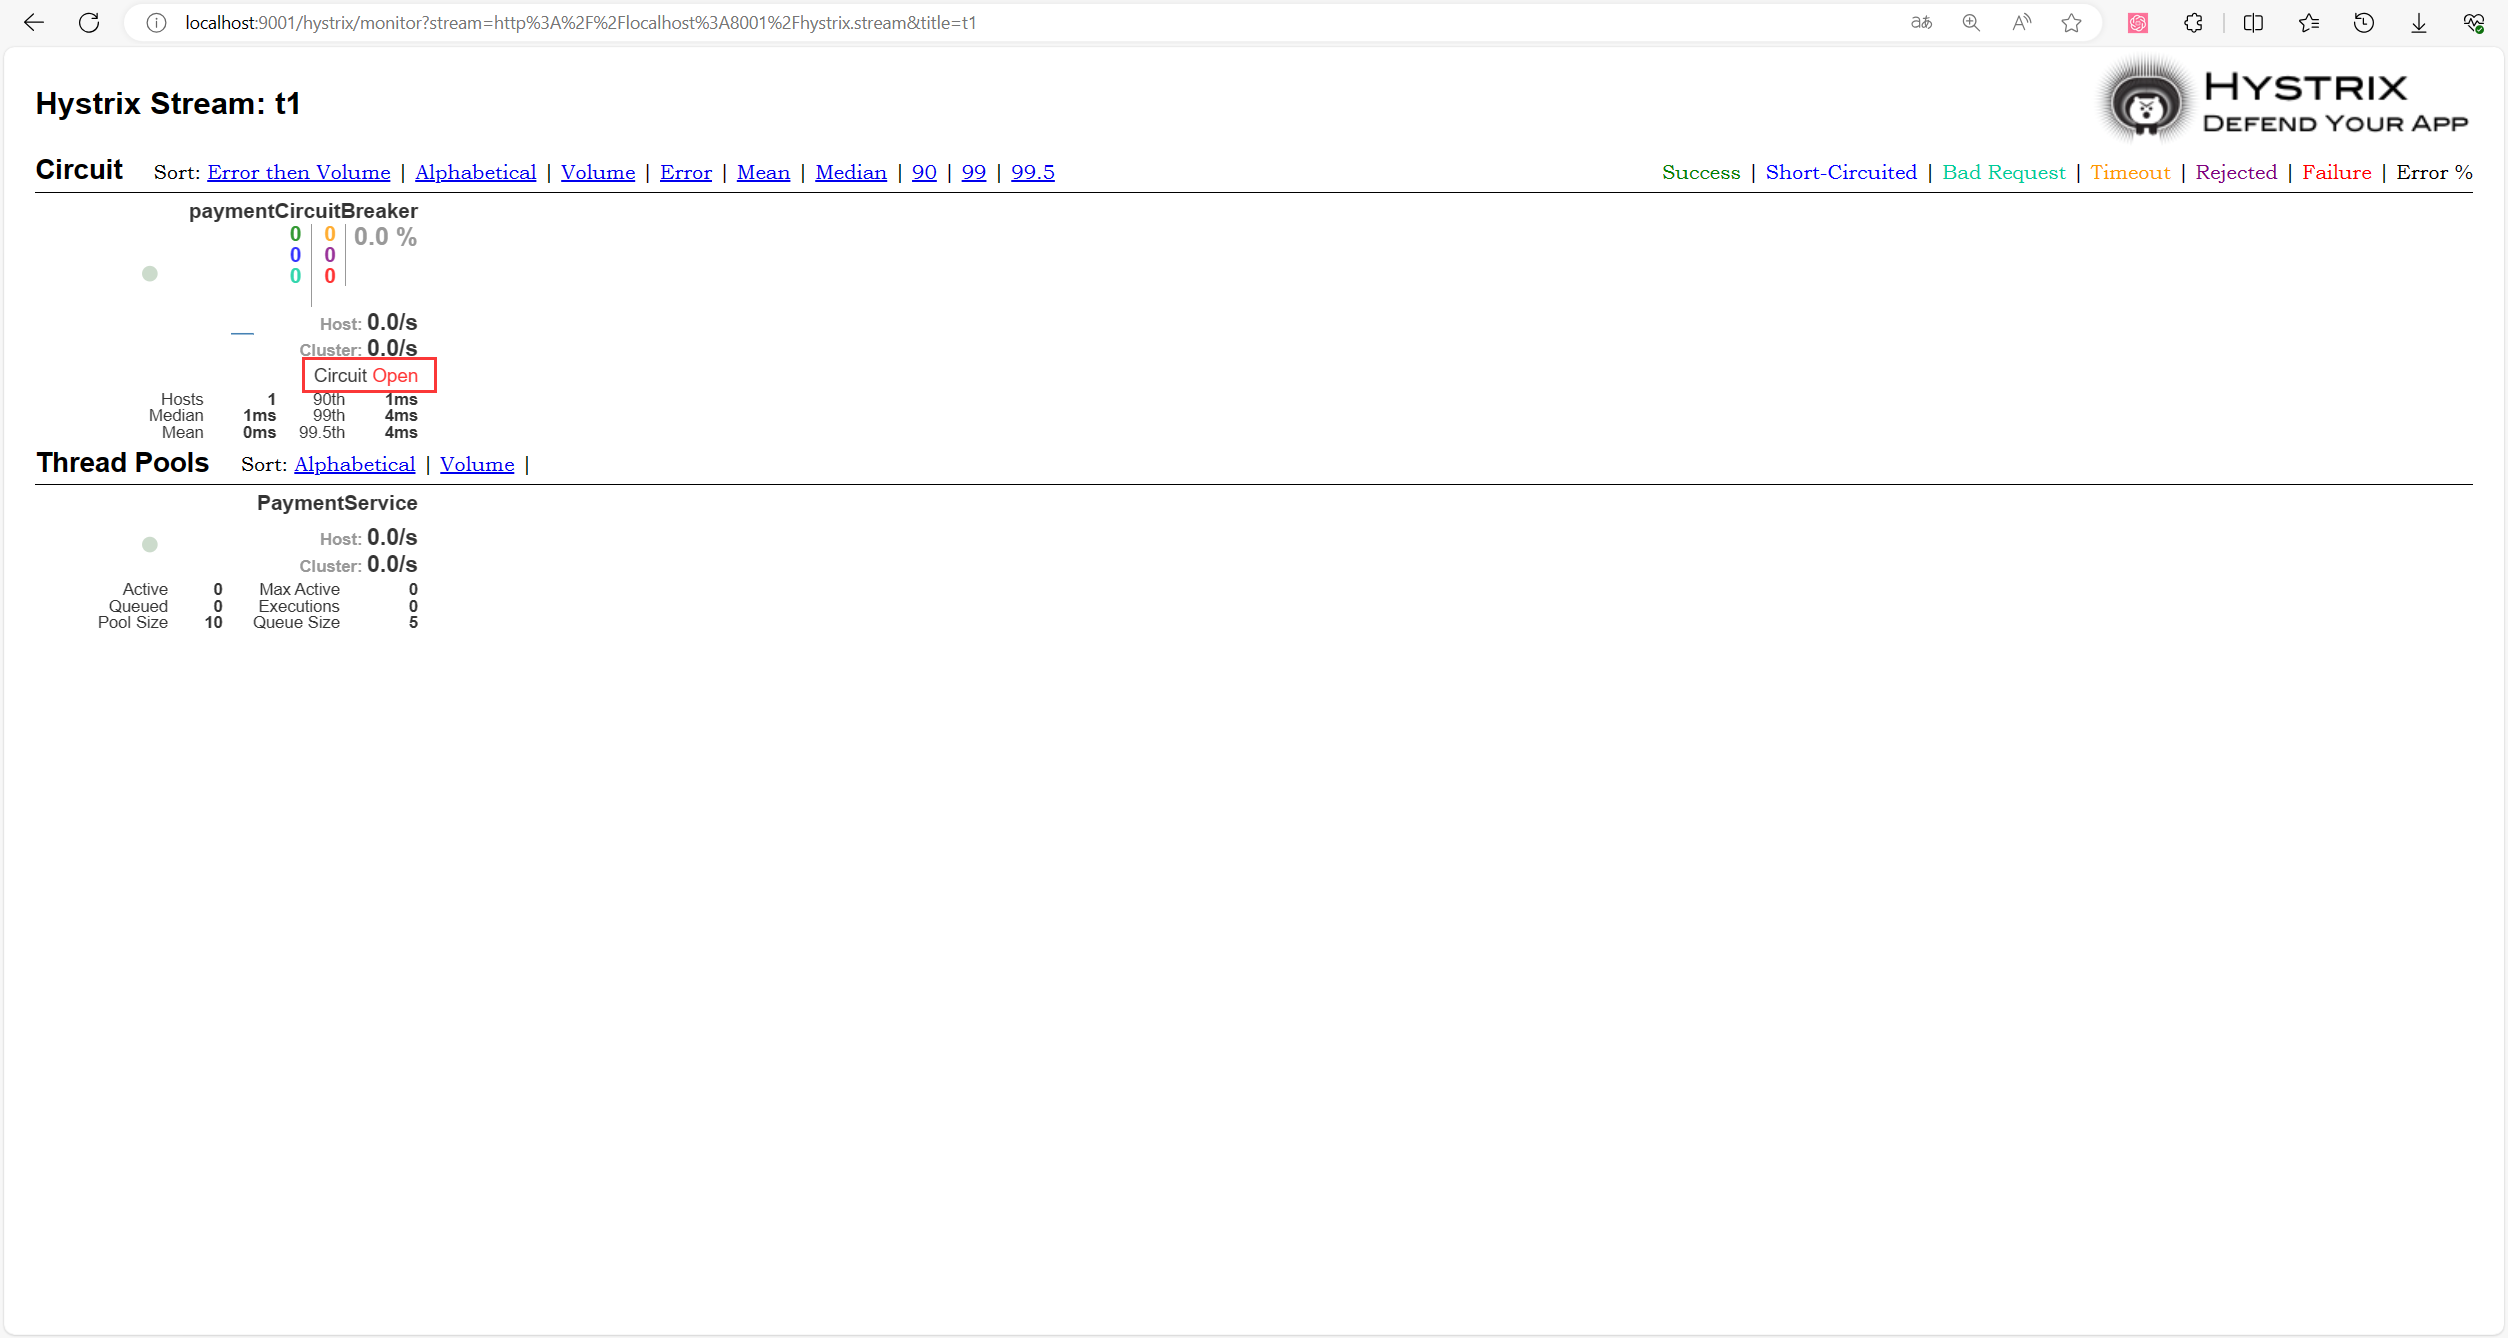
Task: Sort circuits by Error then Volume
Action: click(x=299, y=172)
